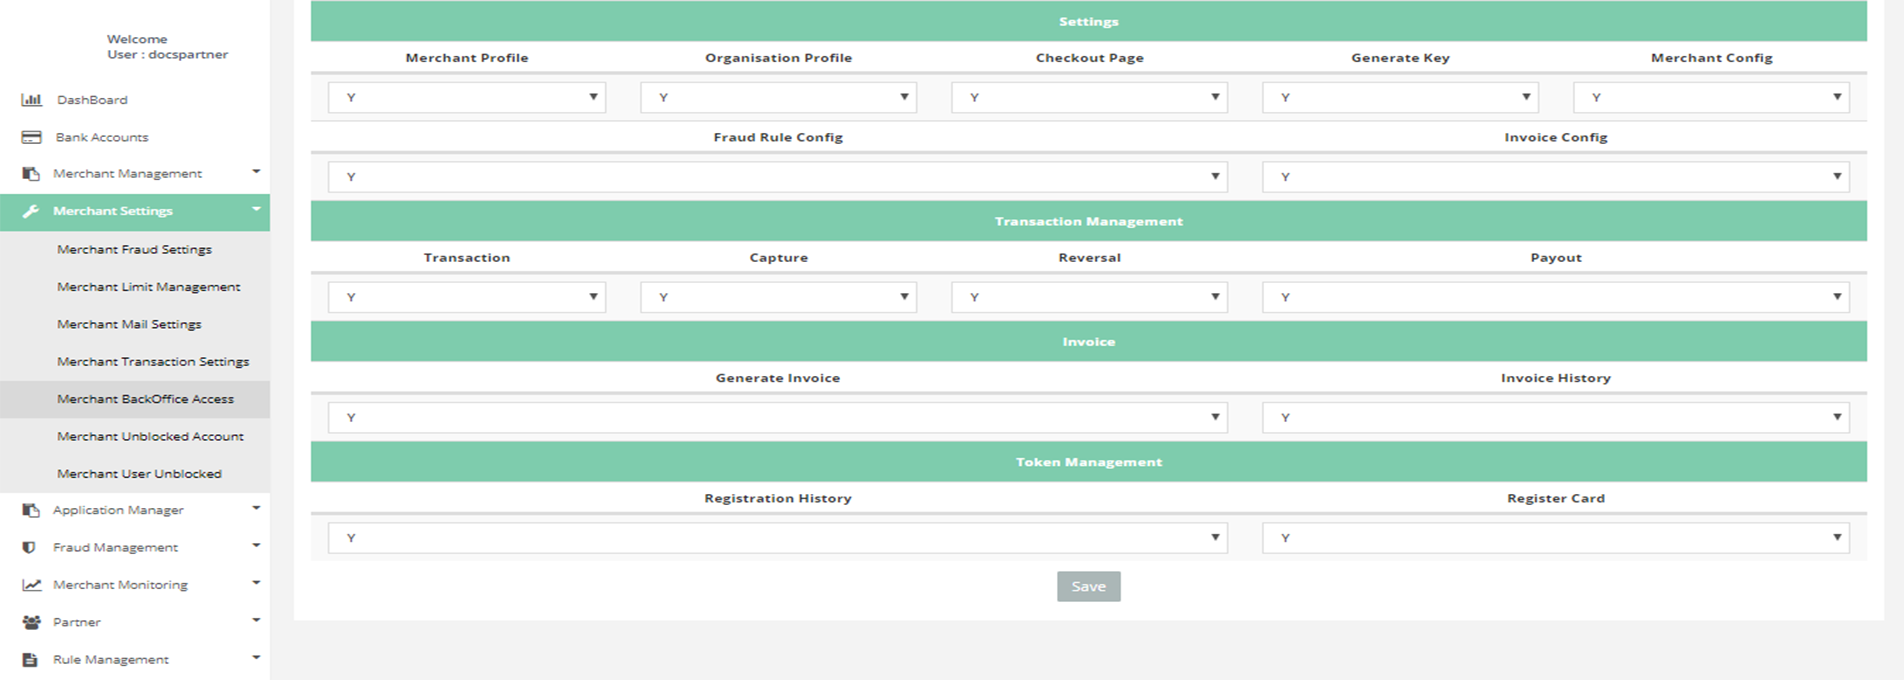Expand the Fraud Management menu arrow
The width and height of the screenshot is (1904, 680).
point(256,546)
